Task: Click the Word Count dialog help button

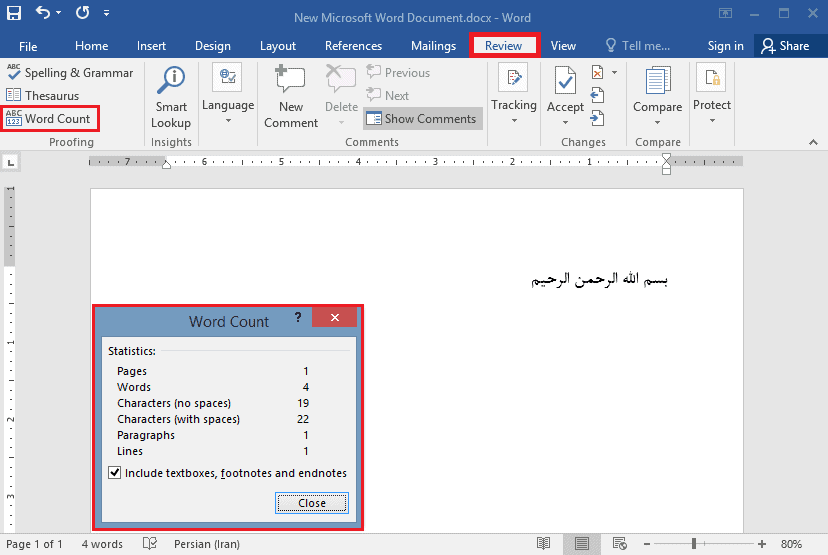Action: click(298, 317)
